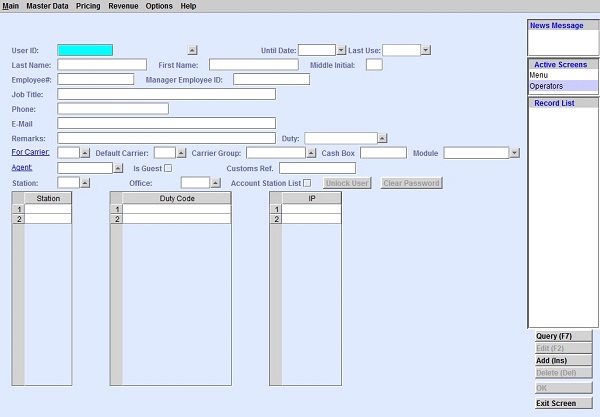This screenshot has width=600, height=417.
Task: Open the Help menu
Action: (x=188, y=6)
